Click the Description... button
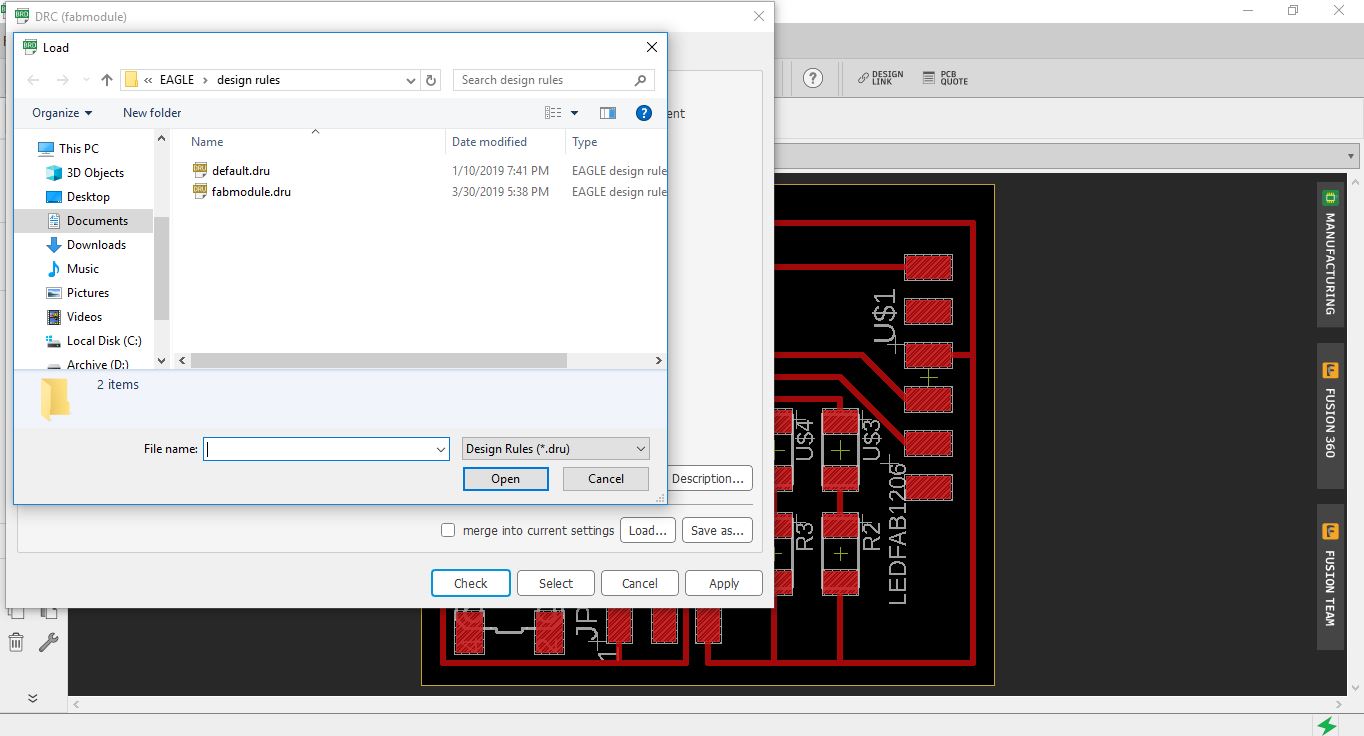 click(x=708, y=478)
